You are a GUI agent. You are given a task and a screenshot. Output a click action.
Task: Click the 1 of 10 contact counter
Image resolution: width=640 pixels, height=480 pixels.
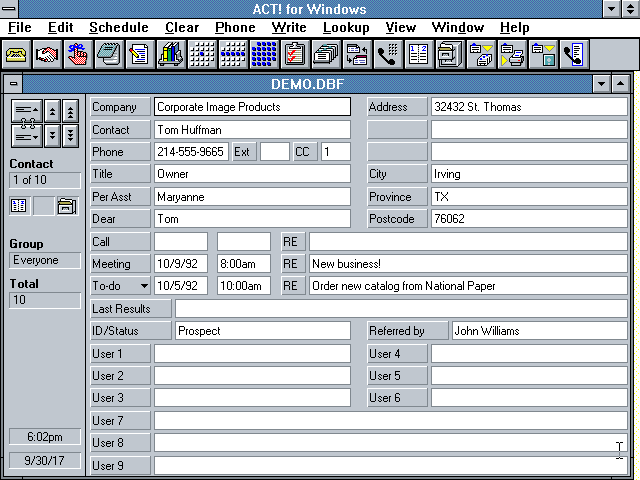tap(45, 180)
